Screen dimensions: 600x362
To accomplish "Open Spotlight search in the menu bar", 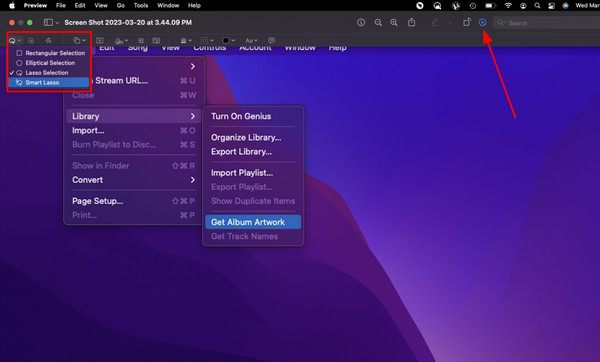I will 537,6.
